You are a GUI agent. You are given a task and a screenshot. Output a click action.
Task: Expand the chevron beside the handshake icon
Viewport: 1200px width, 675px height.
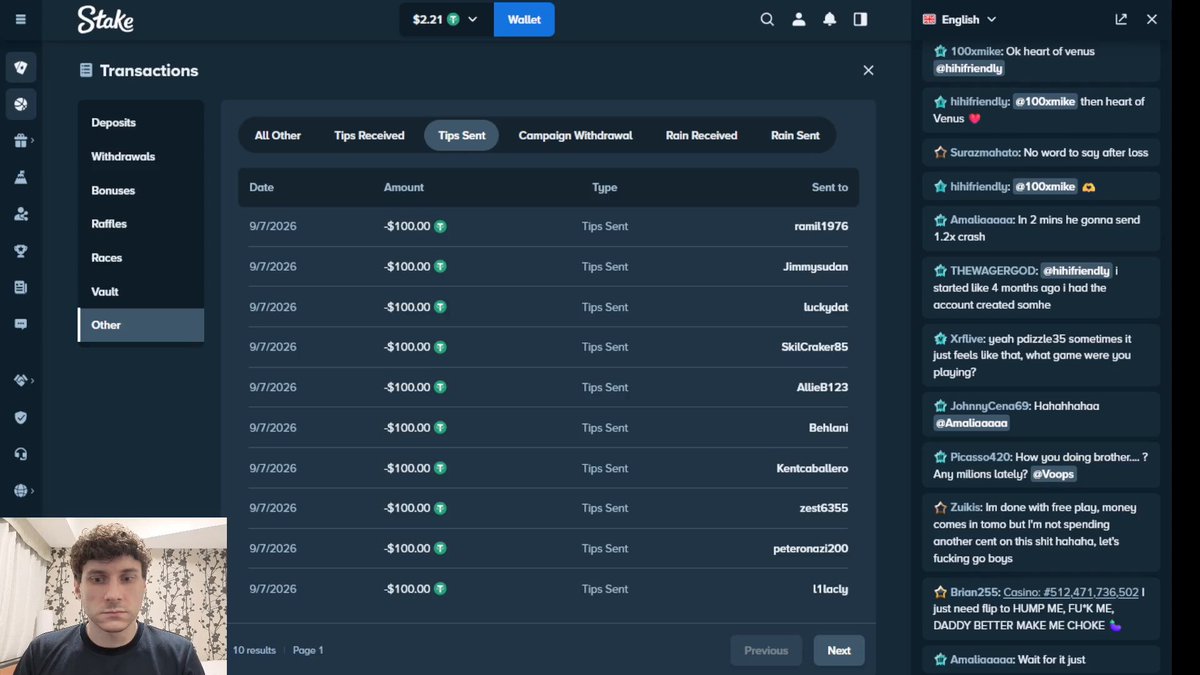point(33,380)
